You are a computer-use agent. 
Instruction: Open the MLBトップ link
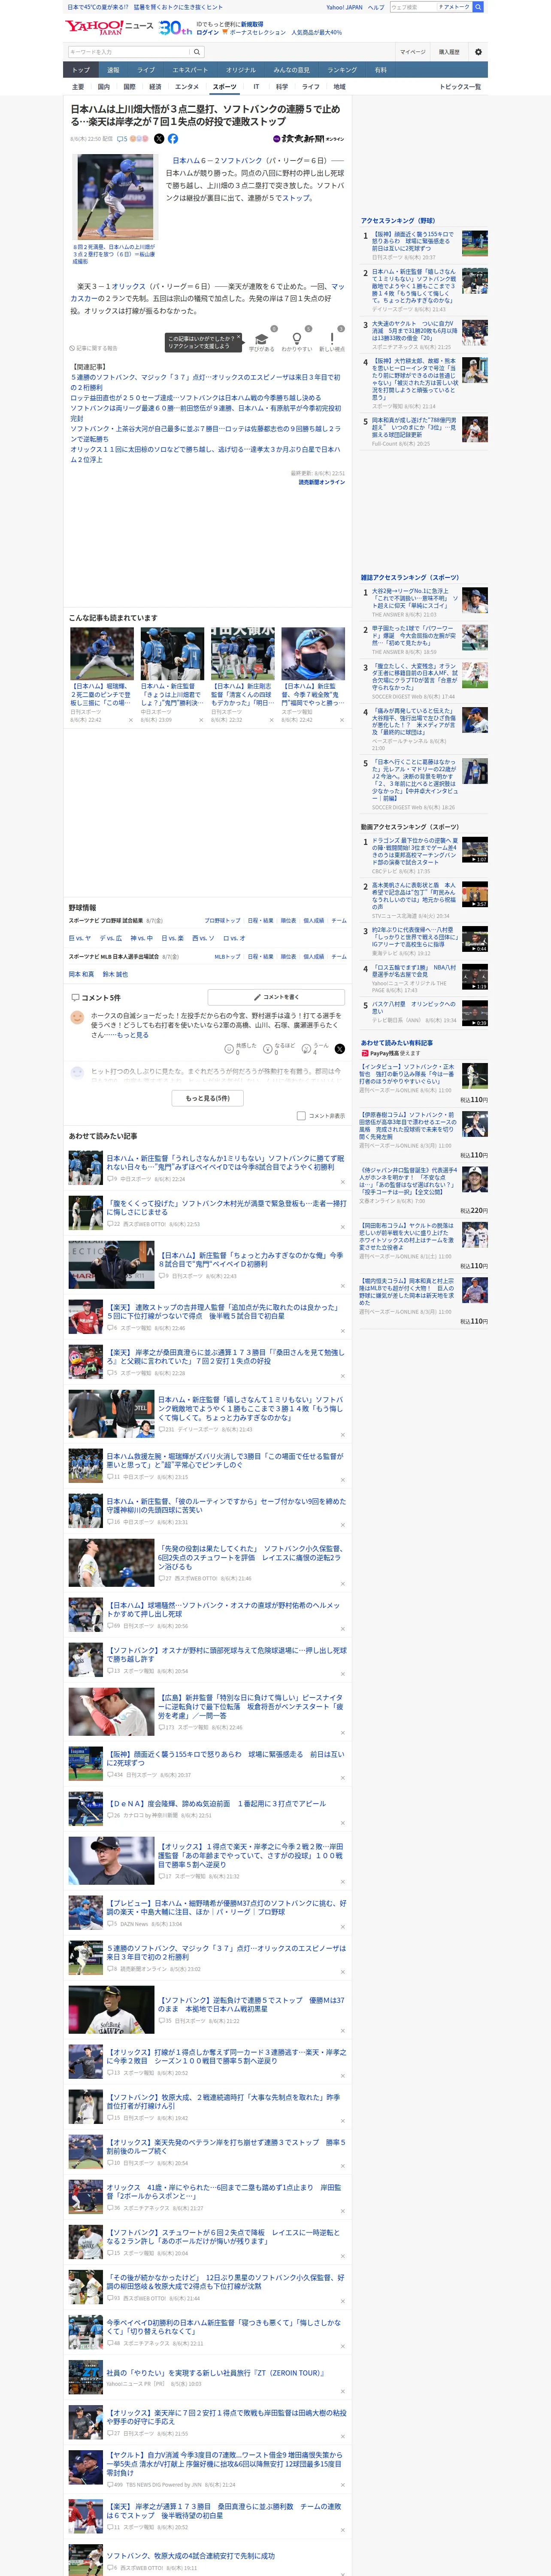pos(227,956)
